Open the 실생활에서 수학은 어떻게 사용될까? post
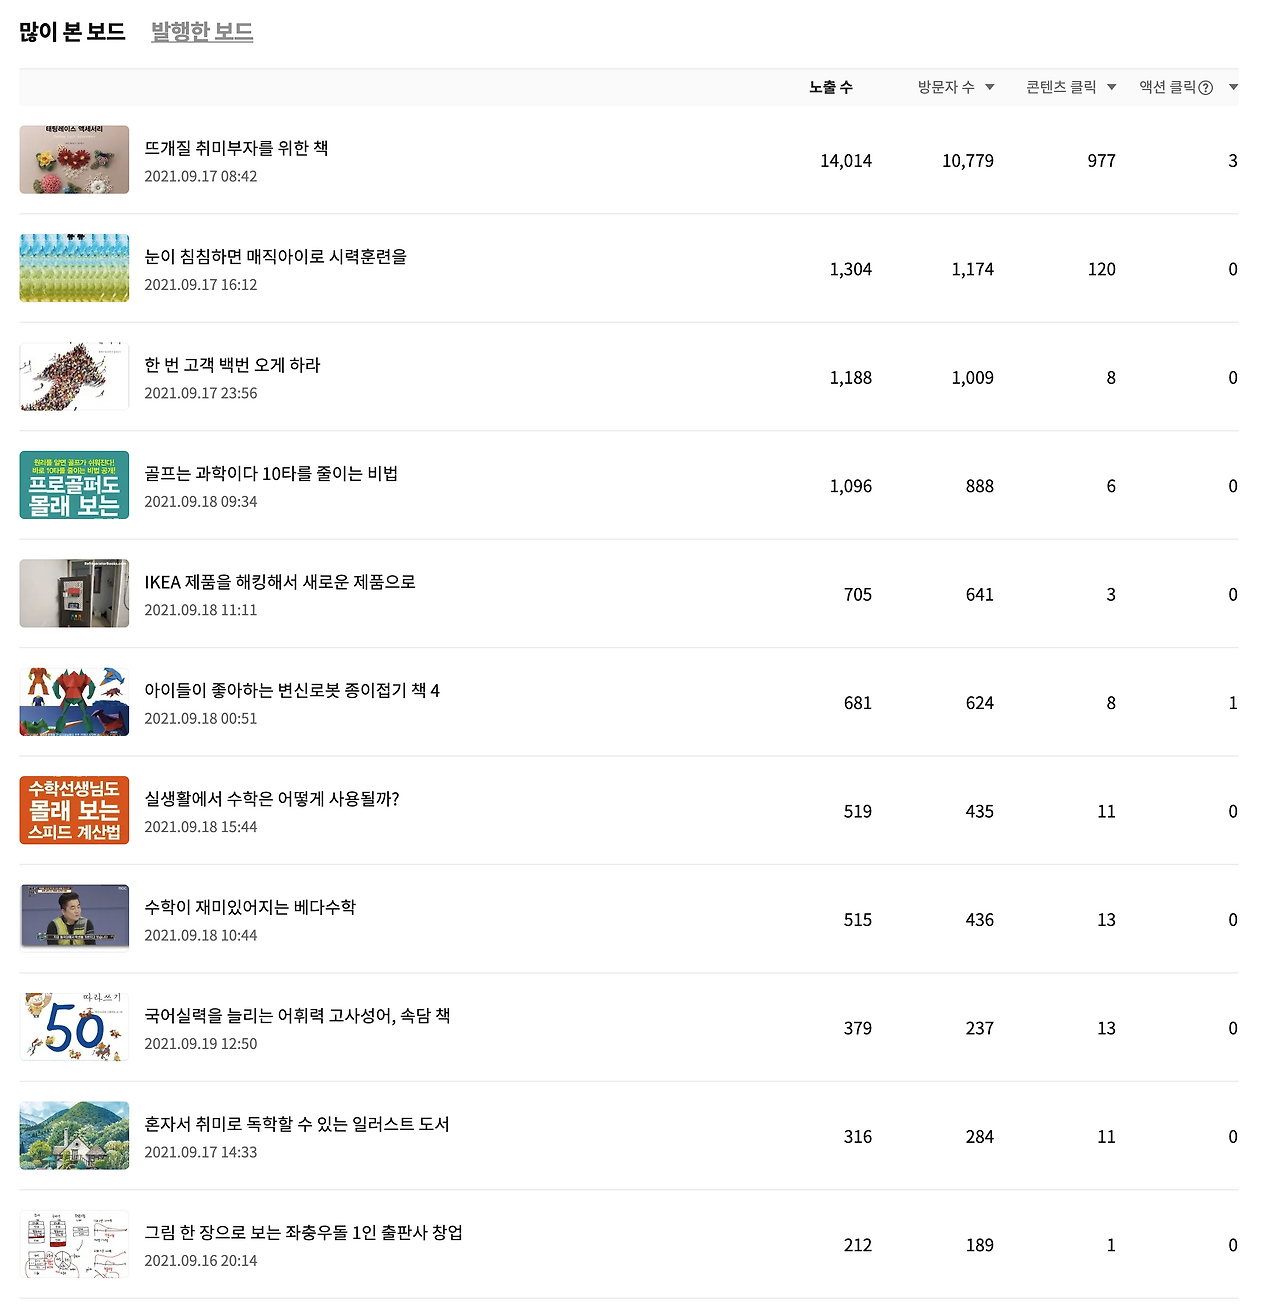 click(270, 799)
